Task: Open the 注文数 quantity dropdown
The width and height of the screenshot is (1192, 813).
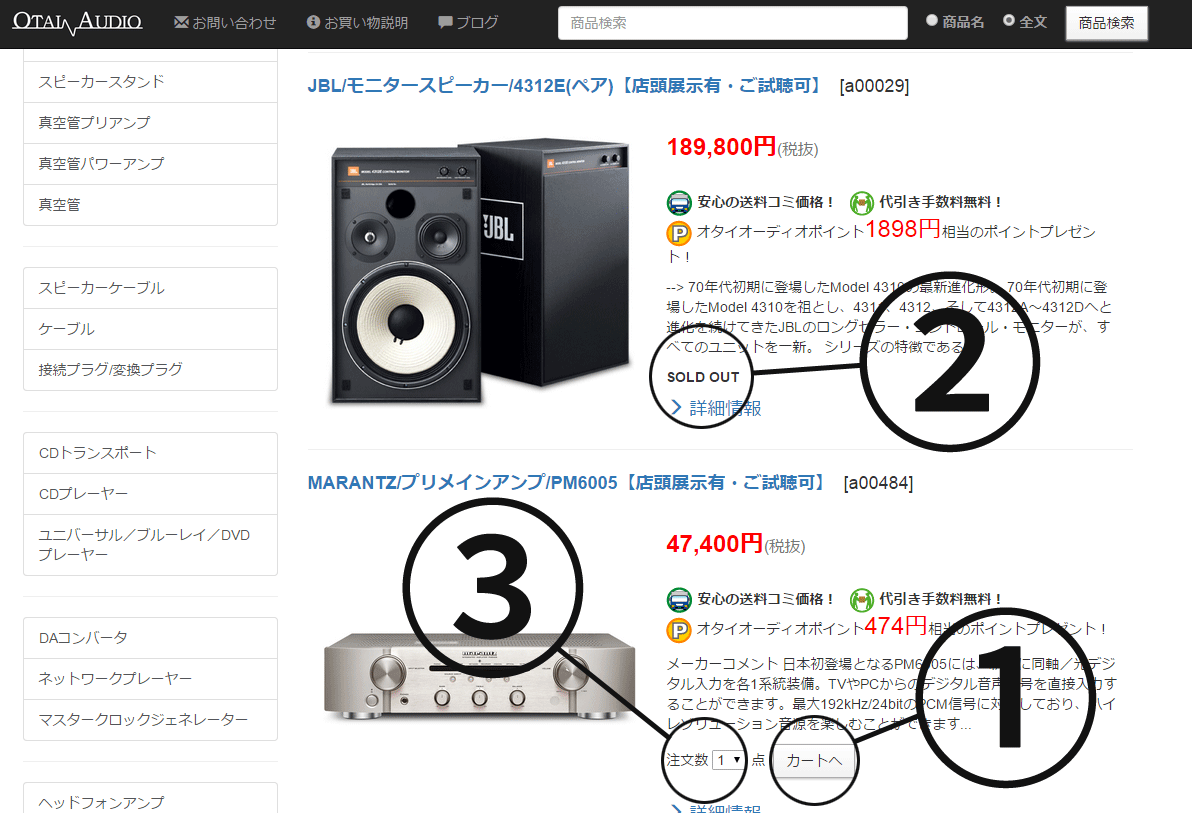Action: point(729,760)
